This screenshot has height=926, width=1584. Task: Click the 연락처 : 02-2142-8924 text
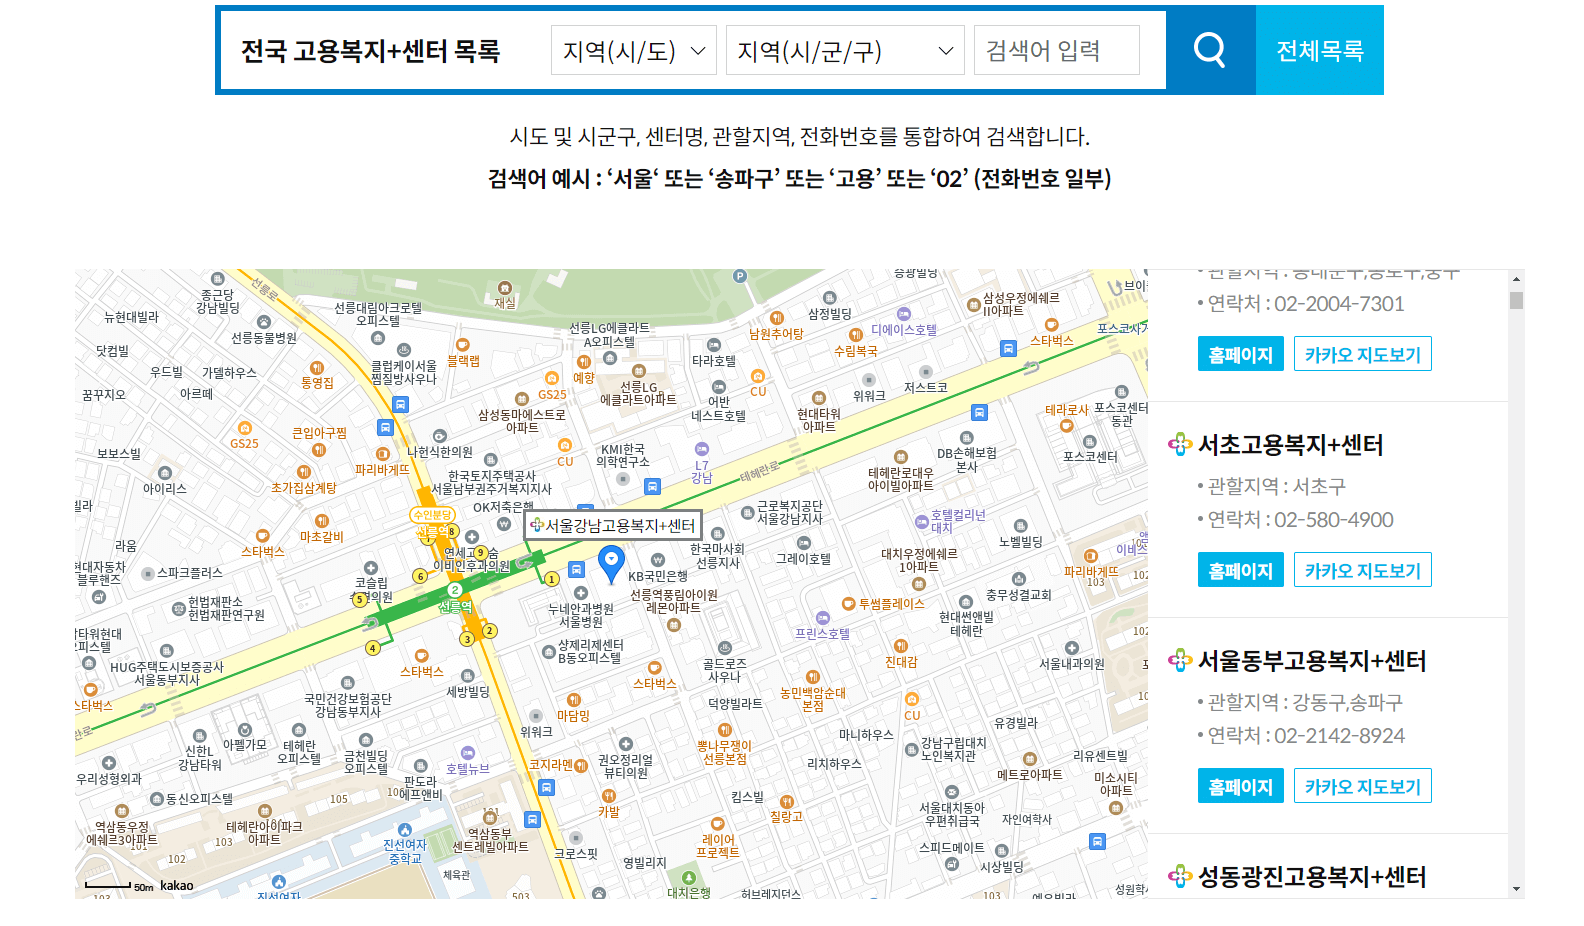coord(1306,736)
